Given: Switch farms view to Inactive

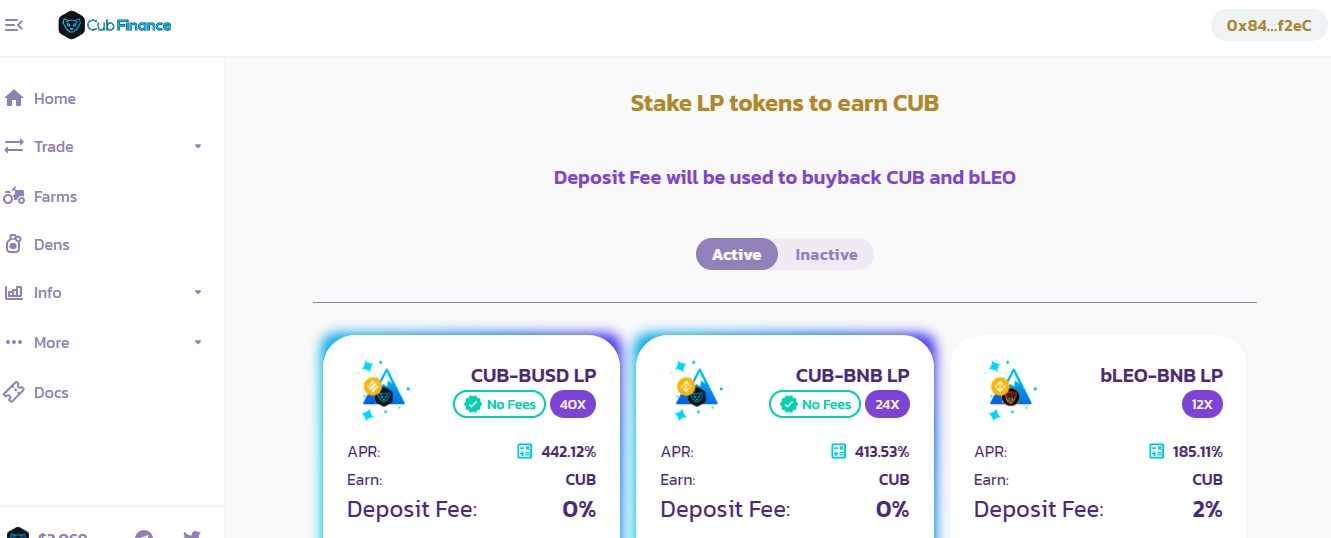Looking at the screenshot, I should [826, 254].
